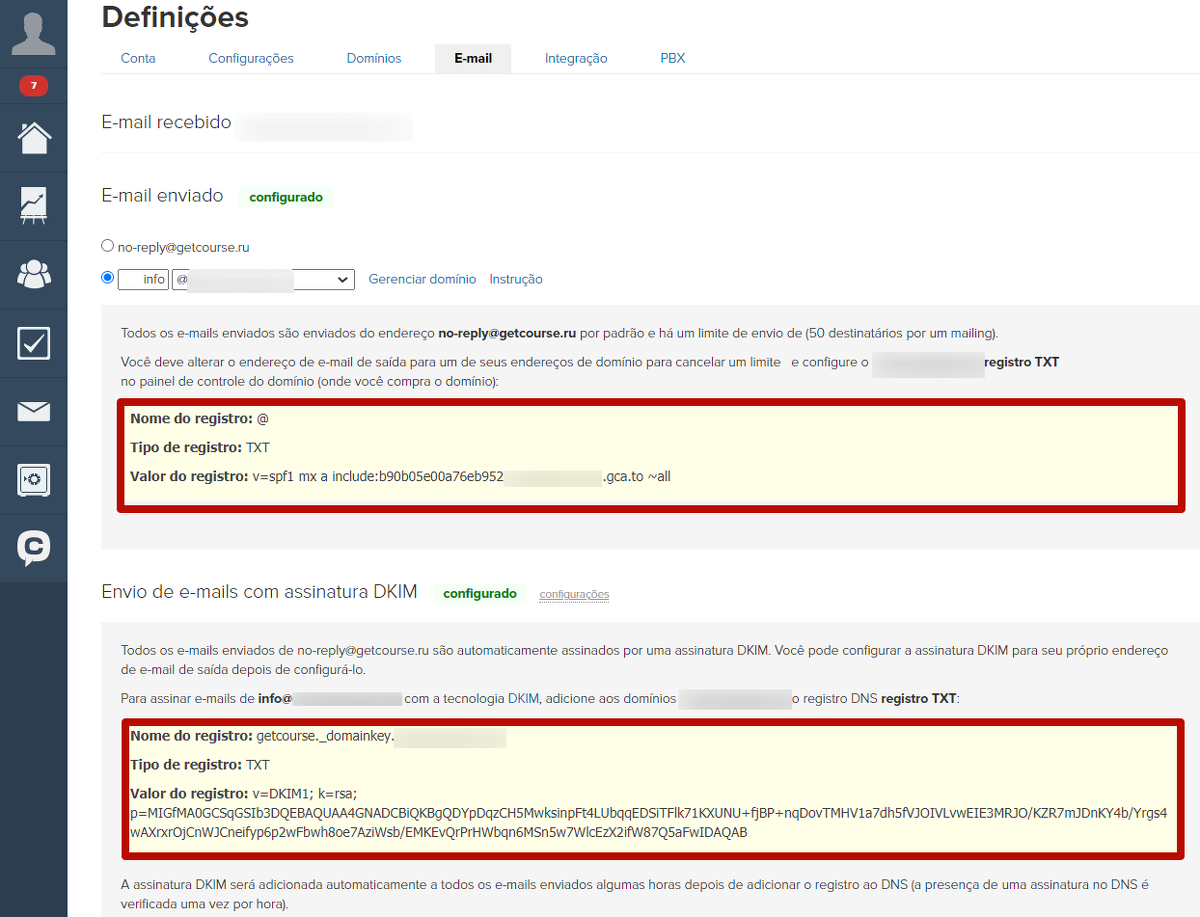Open the mail envelope icon in sidebar
This screenshot has width=1200, height=917.
coord(33,411)
